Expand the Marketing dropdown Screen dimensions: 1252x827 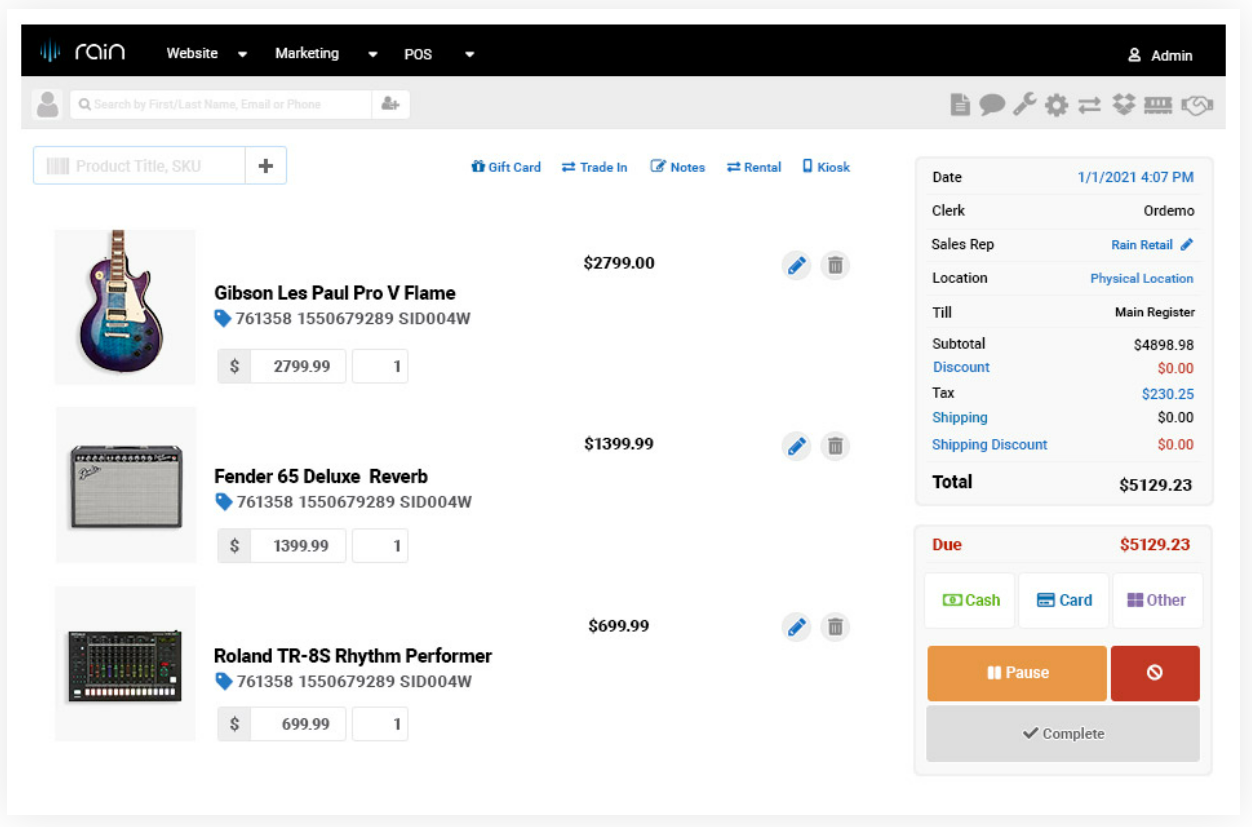tap(307, 53)
